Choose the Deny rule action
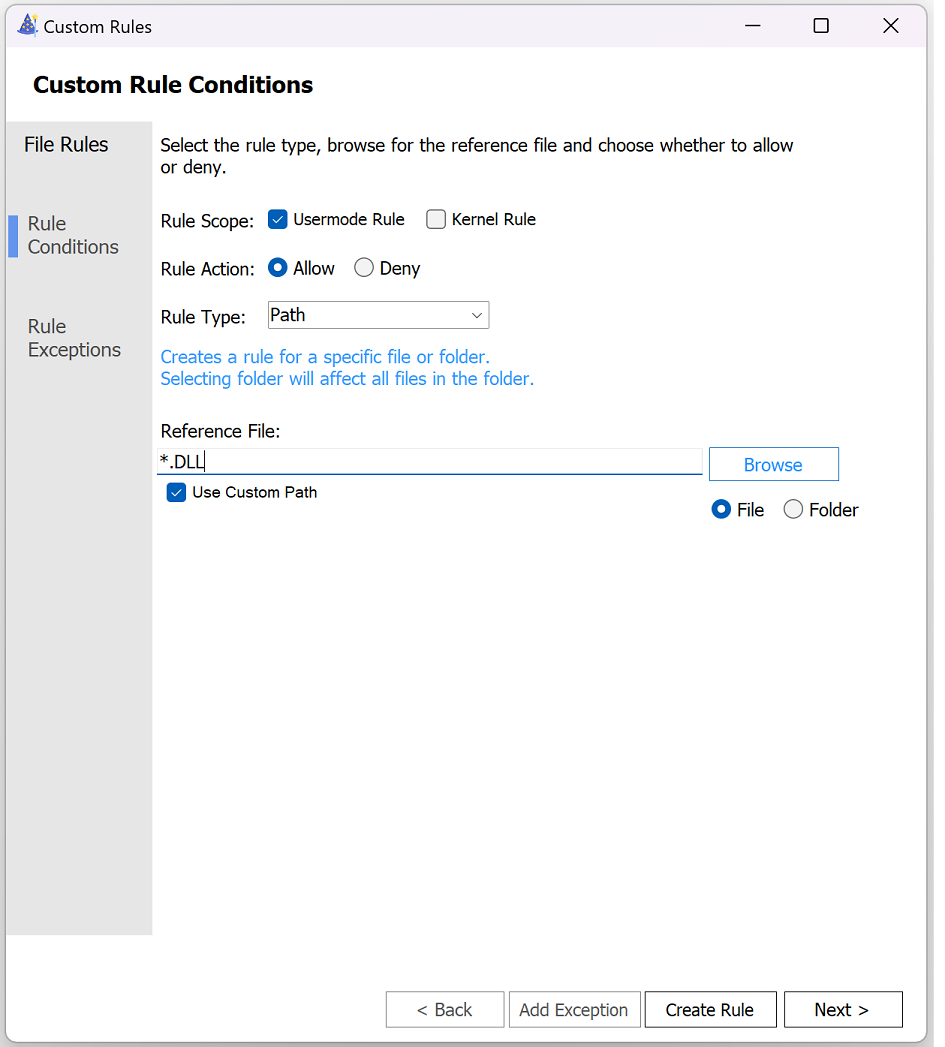Screen dimensions: 945x1047 click(x=364, y=268)
